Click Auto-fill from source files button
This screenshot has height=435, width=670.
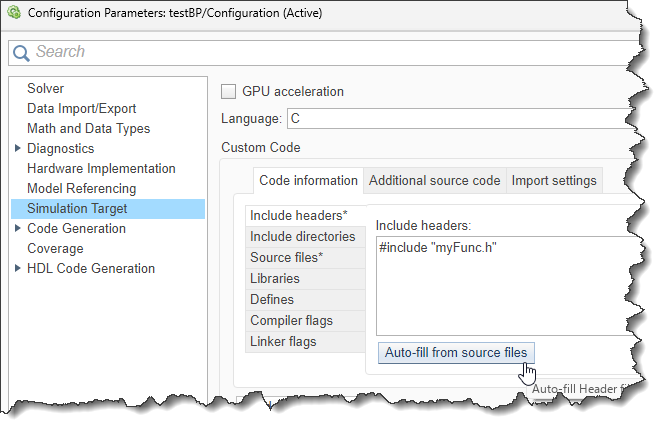(x=456, y=352)
